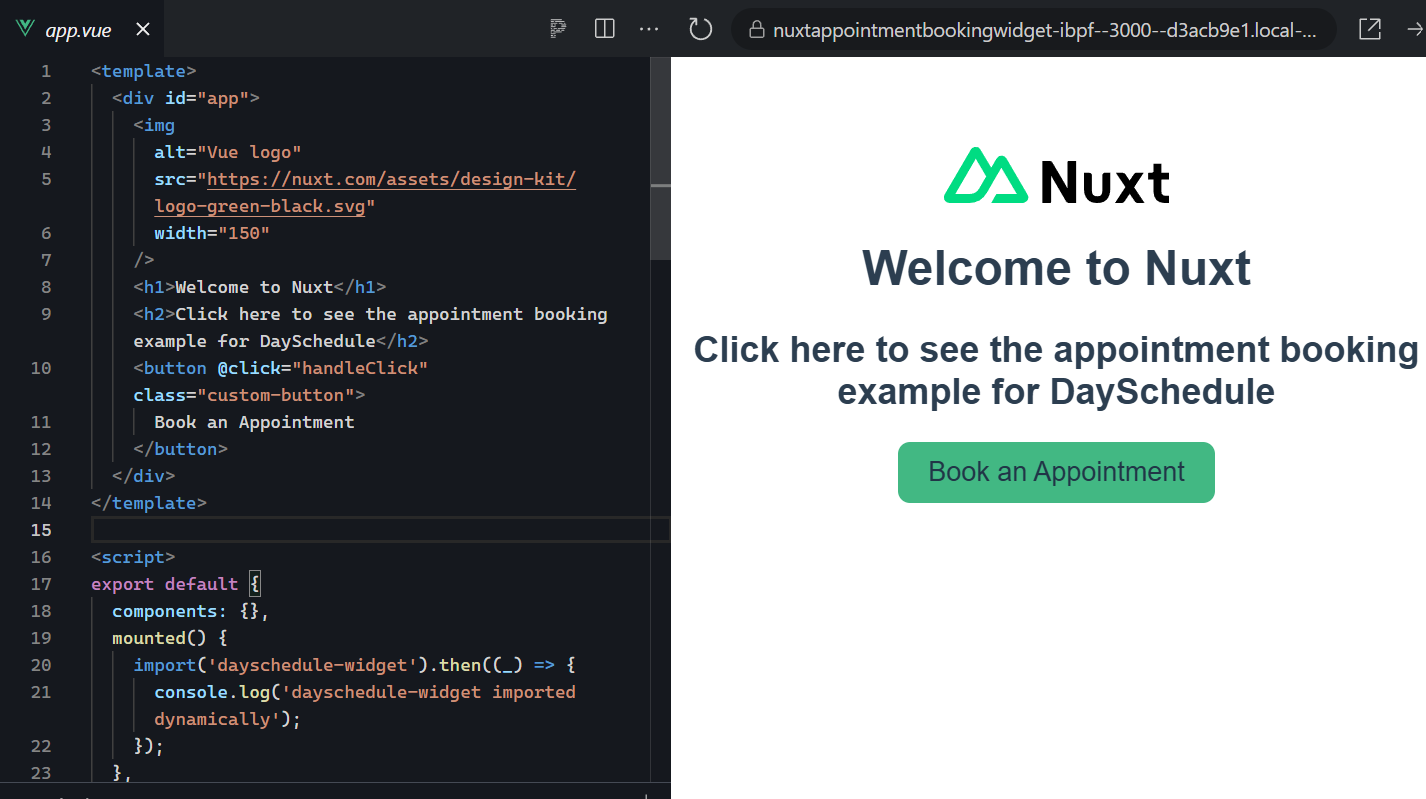1426x799 pixels.
Task: Click line number 21 in the gutter
Action: click(x=40, y=692)
